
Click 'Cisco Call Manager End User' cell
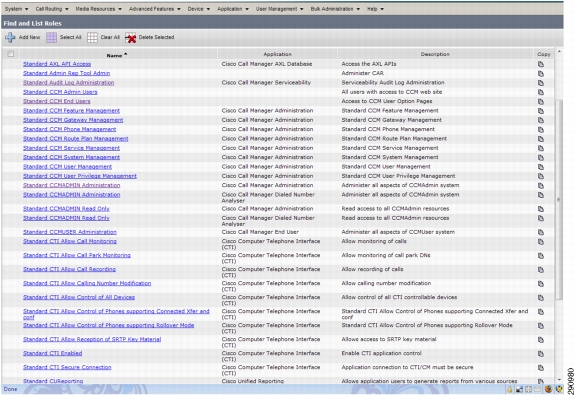(x=260, y=232)
